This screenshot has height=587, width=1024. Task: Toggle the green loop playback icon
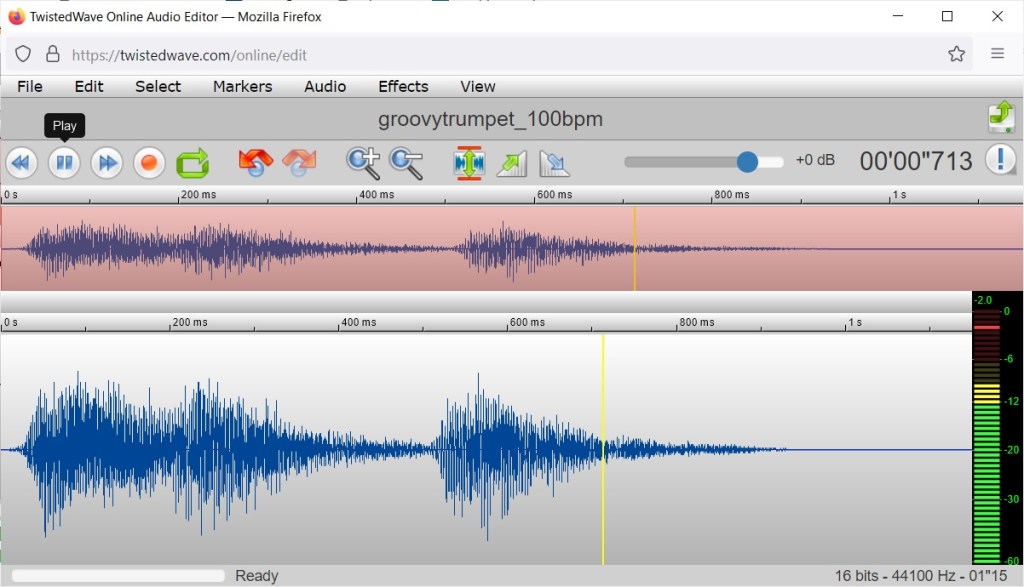click(x=192, y=162)
